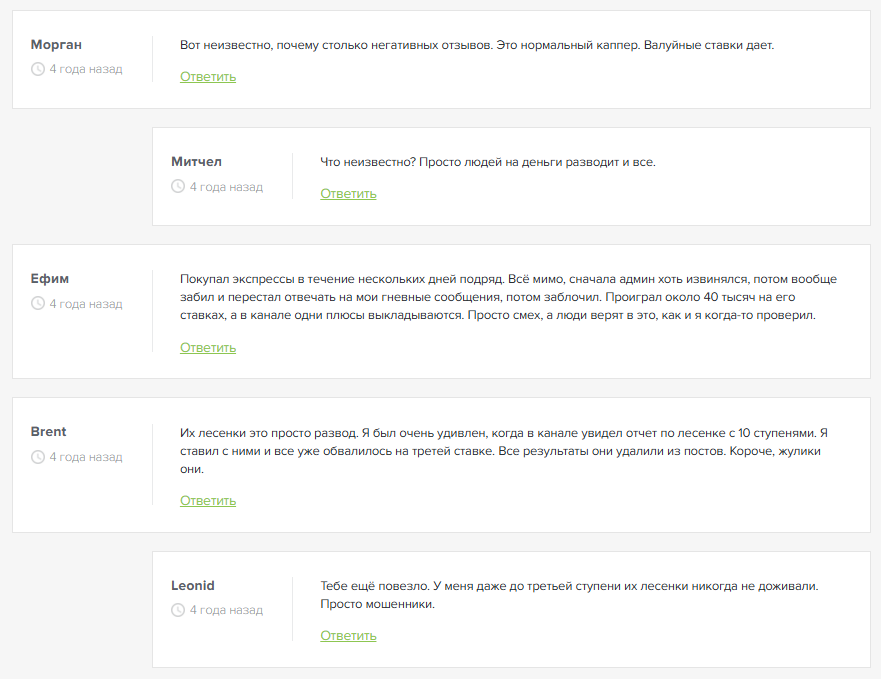Click the clock icon beside Морган's timestamp
This screenshot has height=679, width=881.
point(38,69)
